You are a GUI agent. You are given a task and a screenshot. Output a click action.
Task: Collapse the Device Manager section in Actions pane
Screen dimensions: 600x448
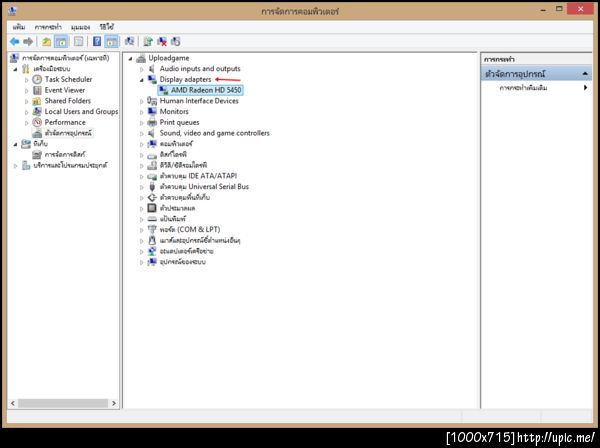(585, 73)
